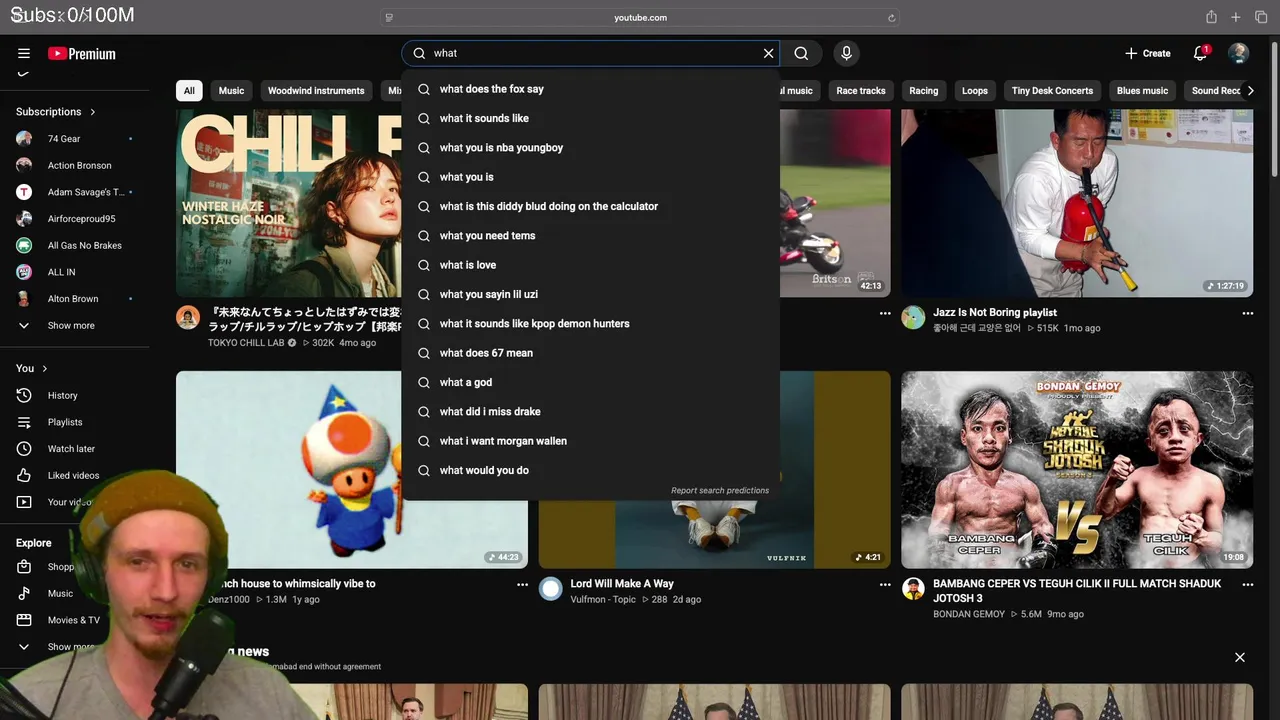The height and width of the screenshot is (720, 1280).
Task: Select the Race tracks chip
Action: point(861,91)
